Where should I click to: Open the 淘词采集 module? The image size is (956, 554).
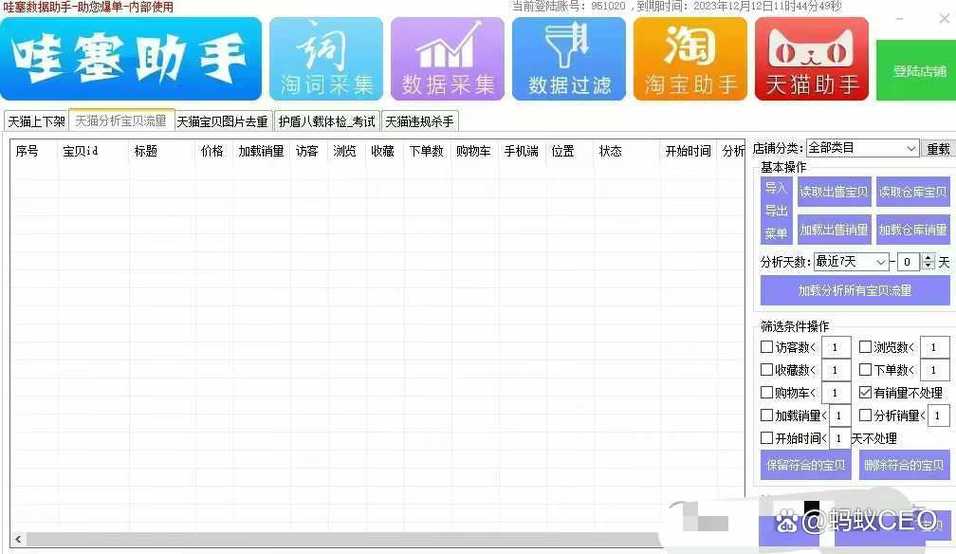tap(326, 59)
